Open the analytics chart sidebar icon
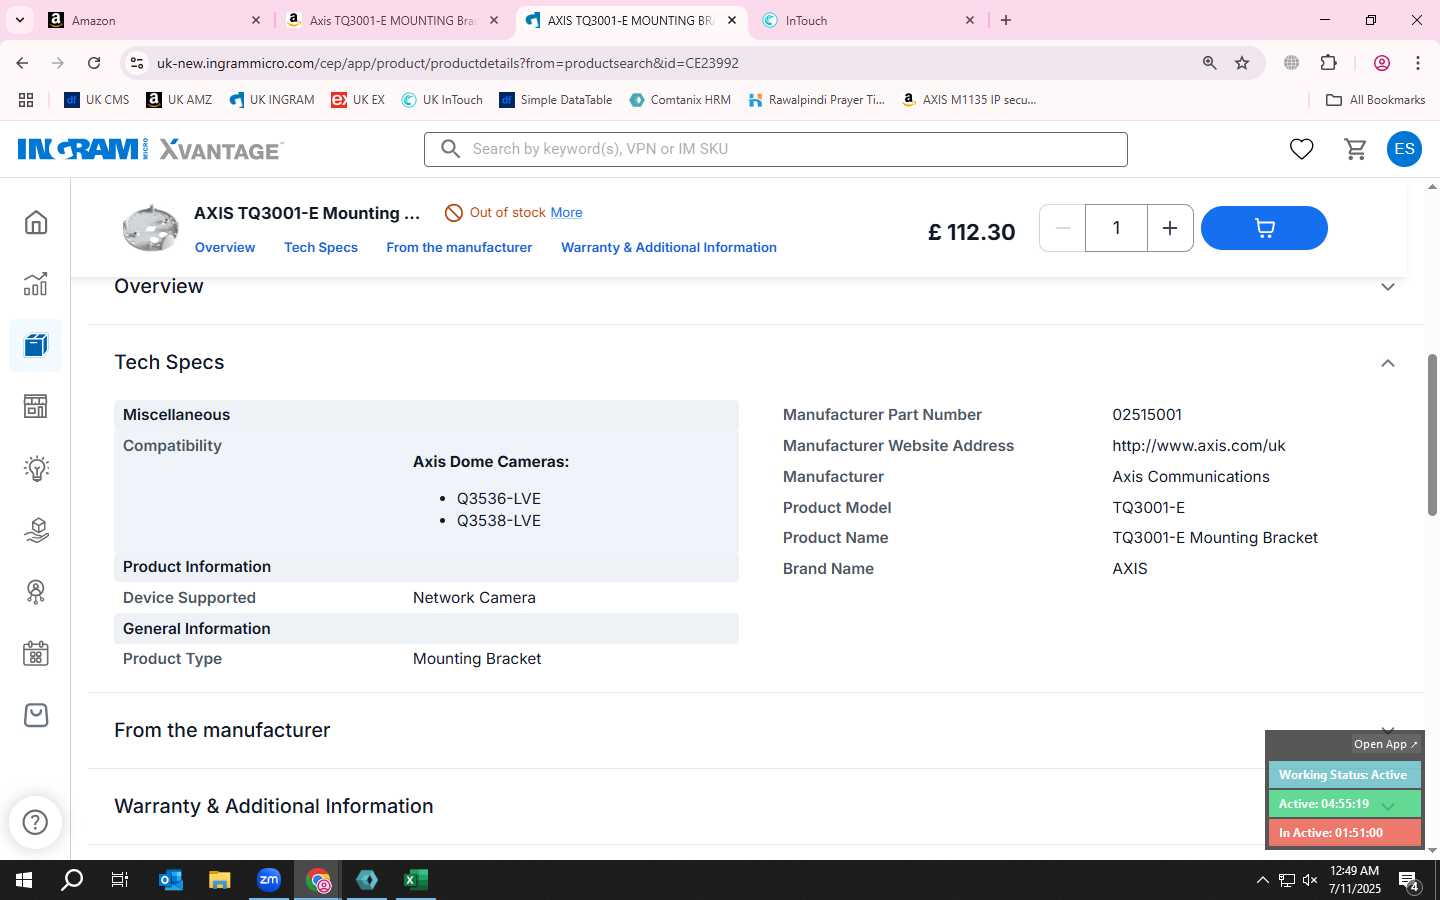This screenshot has width=1440, height=900. click(x=36, y=284)
